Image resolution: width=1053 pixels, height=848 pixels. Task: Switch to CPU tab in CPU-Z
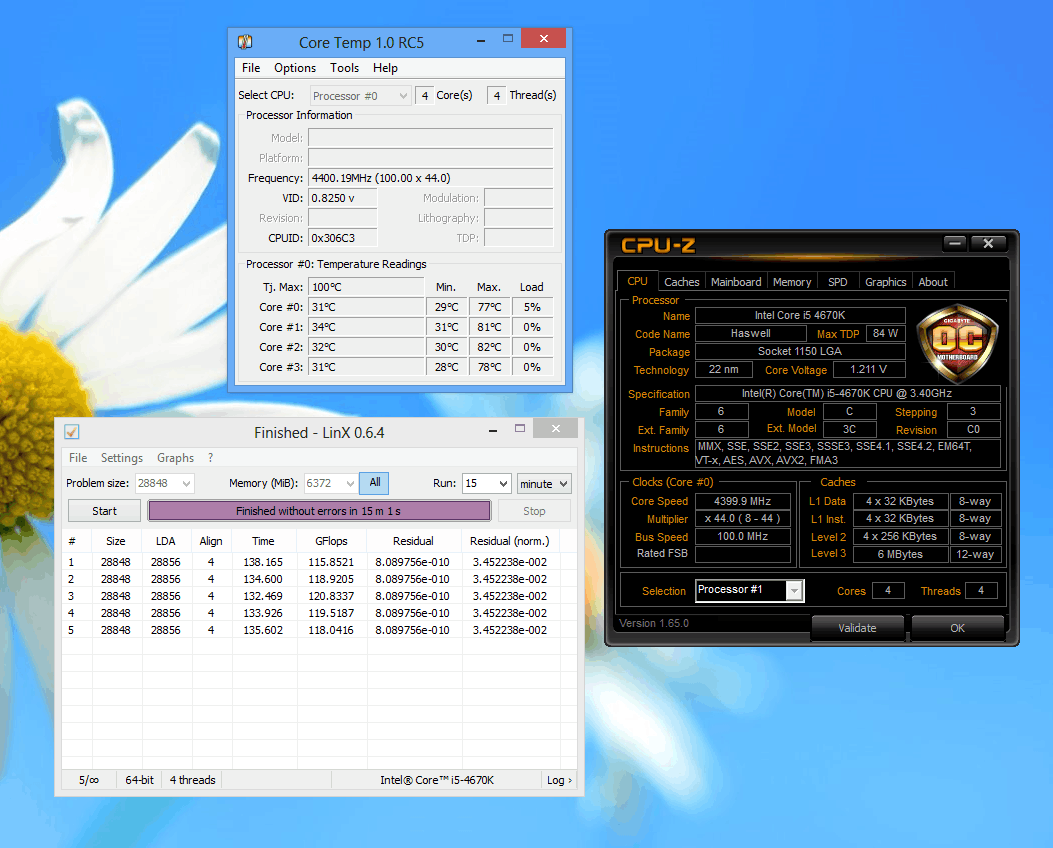pos(637,281)
